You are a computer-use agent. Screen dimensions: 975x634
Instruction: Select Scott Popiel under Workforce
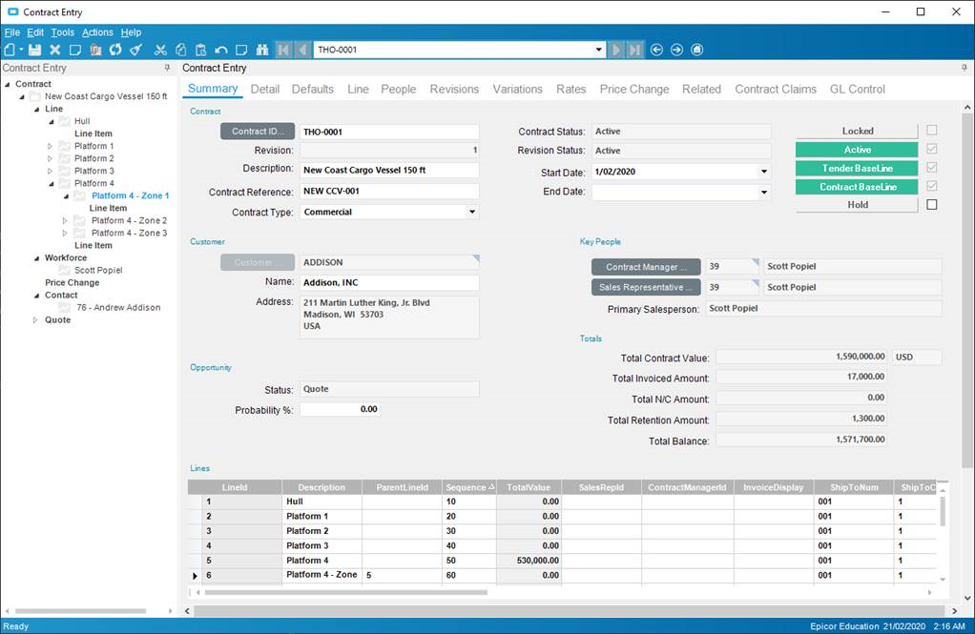[x=98, y=270]
